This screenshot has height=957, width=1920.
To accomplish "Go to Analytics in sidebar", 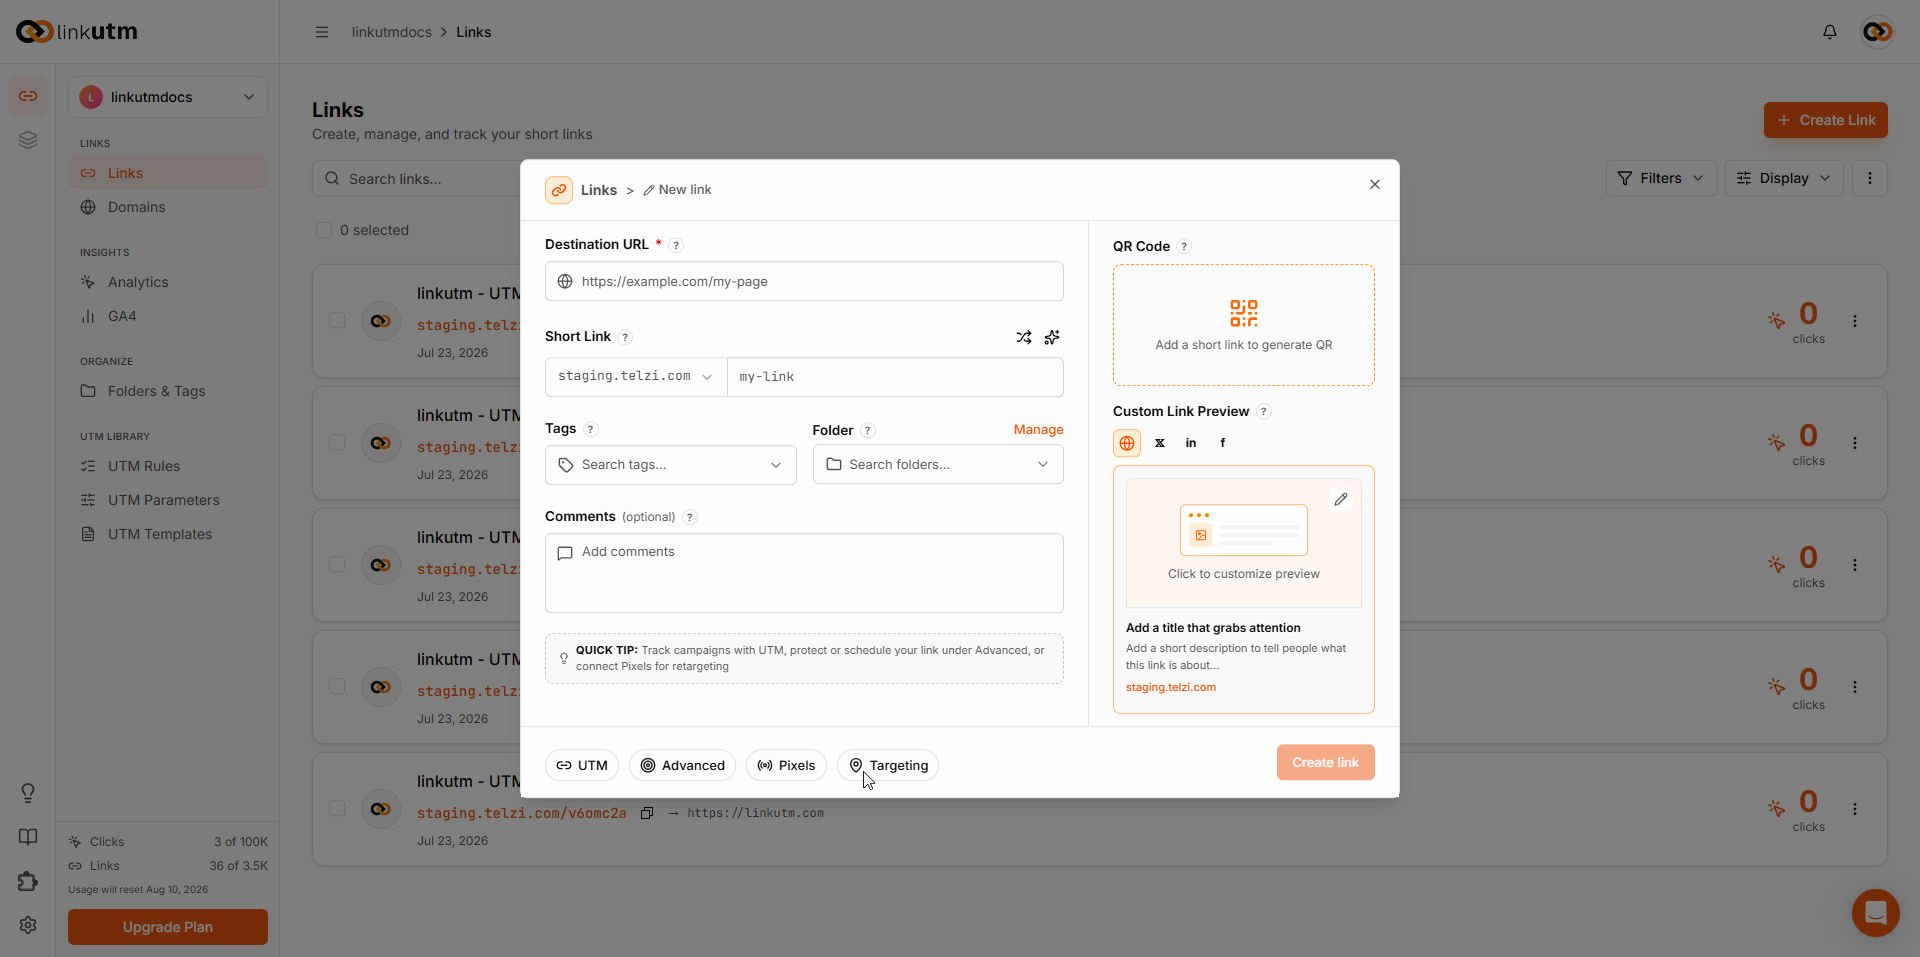I will point(168,282).
